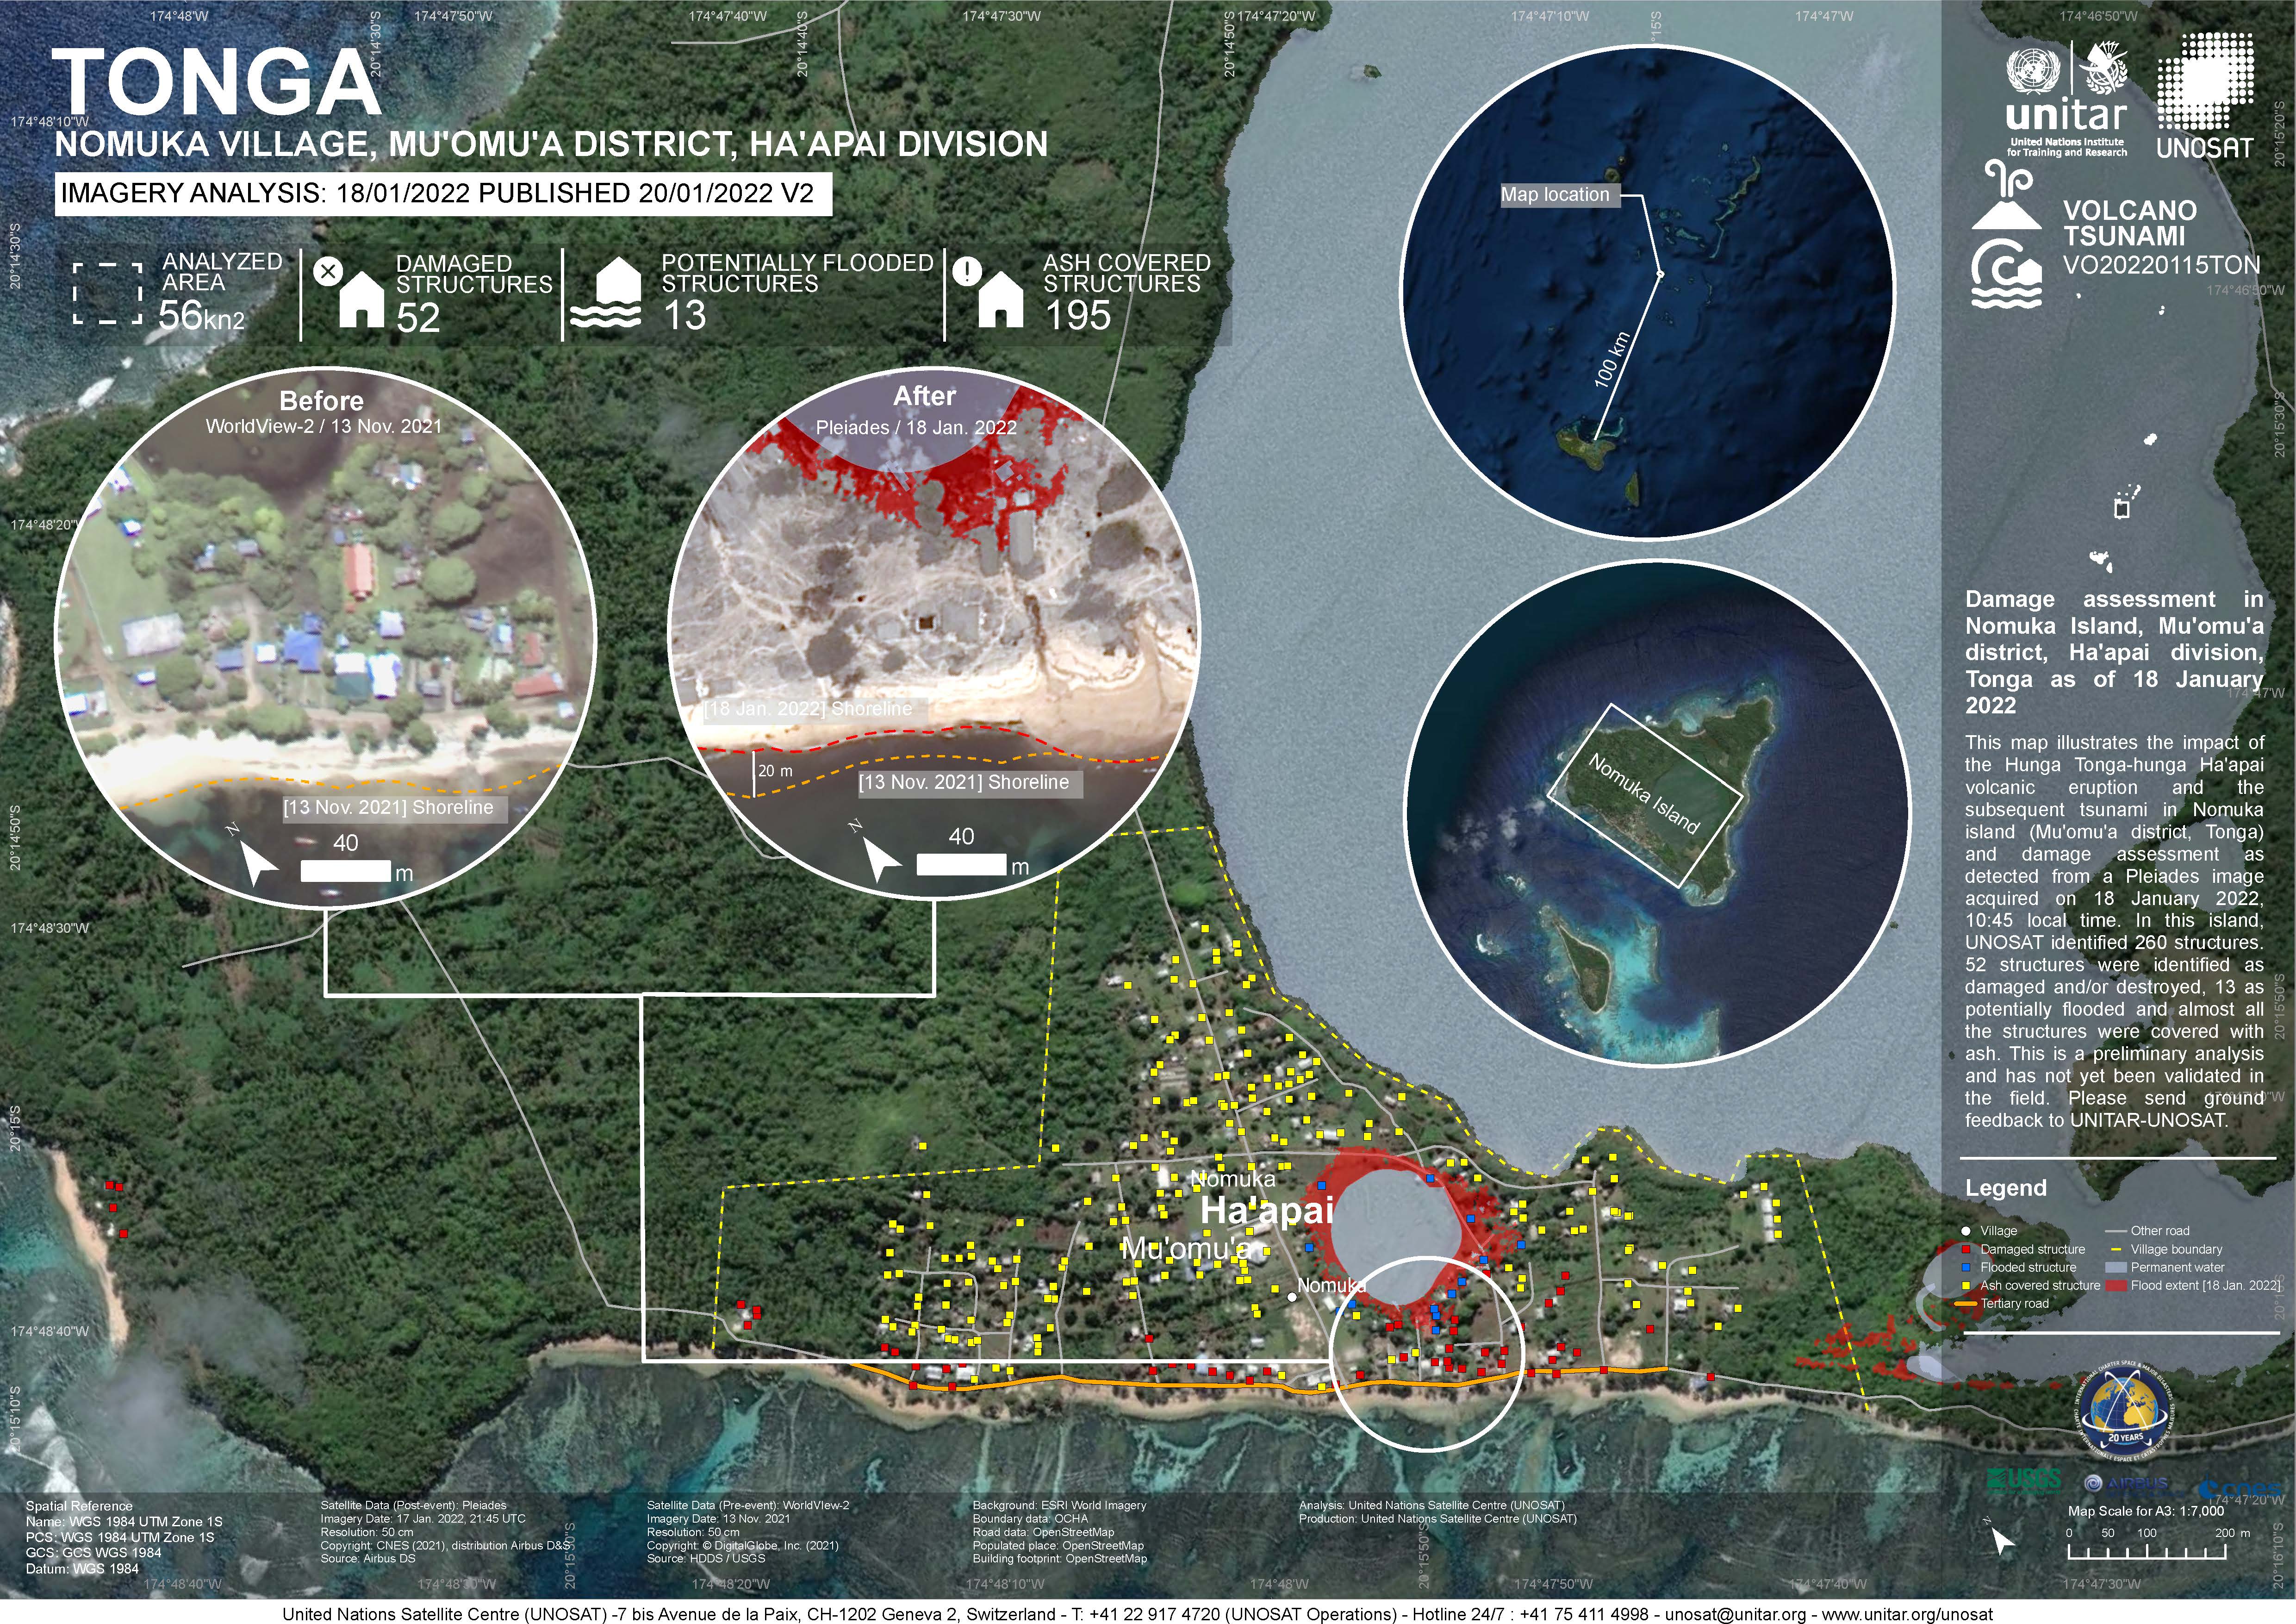Click the orange Tertiary road legend line
The image size is (2296, 1624).
pos(1966,1303)
